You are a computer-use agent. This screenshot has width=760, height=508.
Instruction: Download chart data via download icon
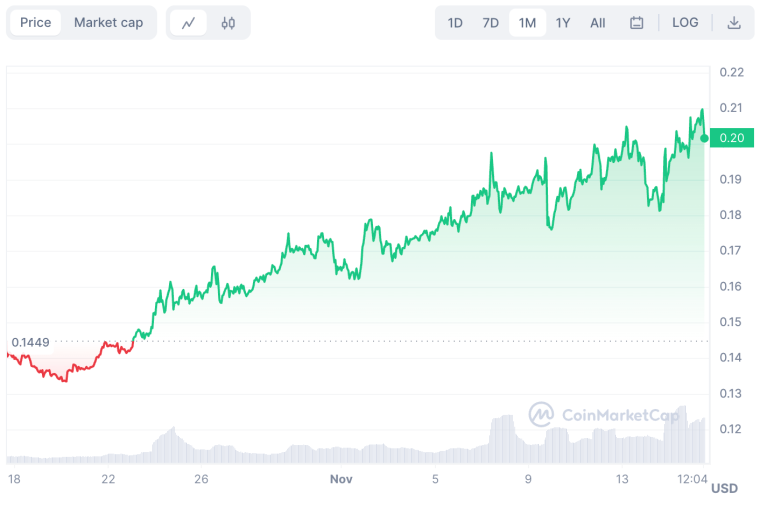coord(734,23)
